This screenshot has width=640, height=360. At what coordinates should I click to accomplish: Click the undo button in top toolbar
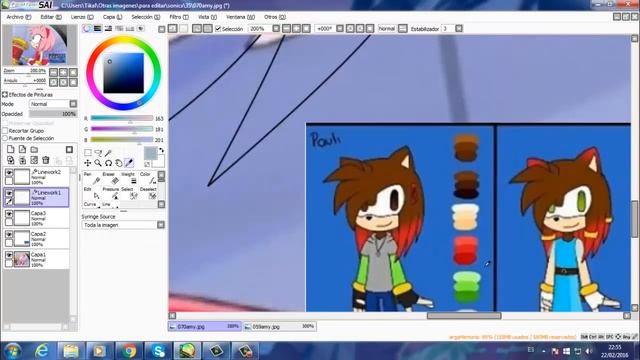click(x=173, y=29)
